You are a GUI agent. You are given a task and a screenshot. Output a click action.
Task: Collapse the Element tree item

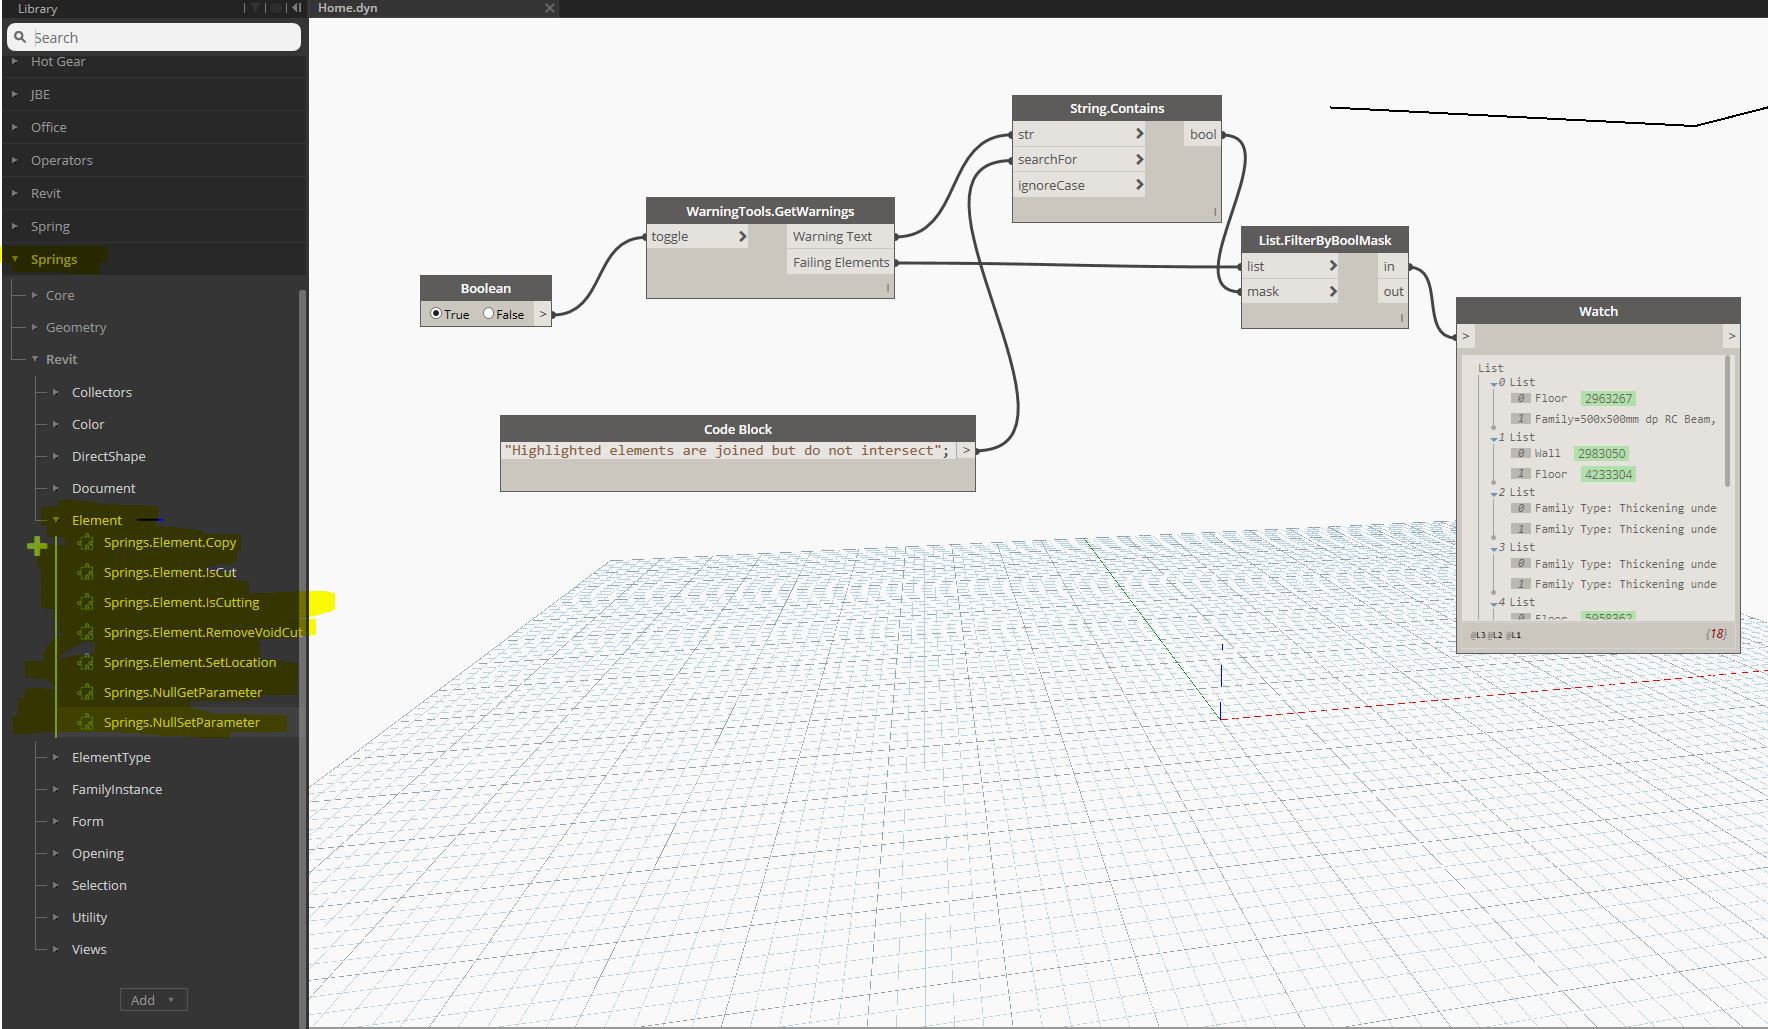coord(56,520)
